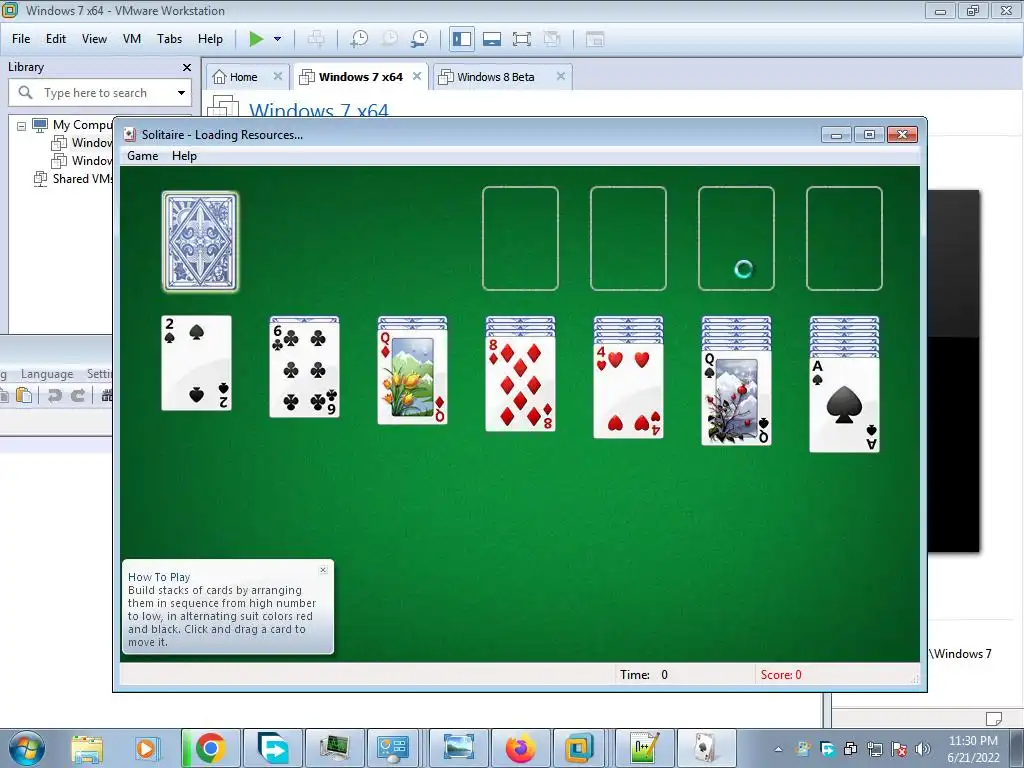Select the 4 of hearts card
This screenshot has height=768, width=1024.
(x=628, y=391)
